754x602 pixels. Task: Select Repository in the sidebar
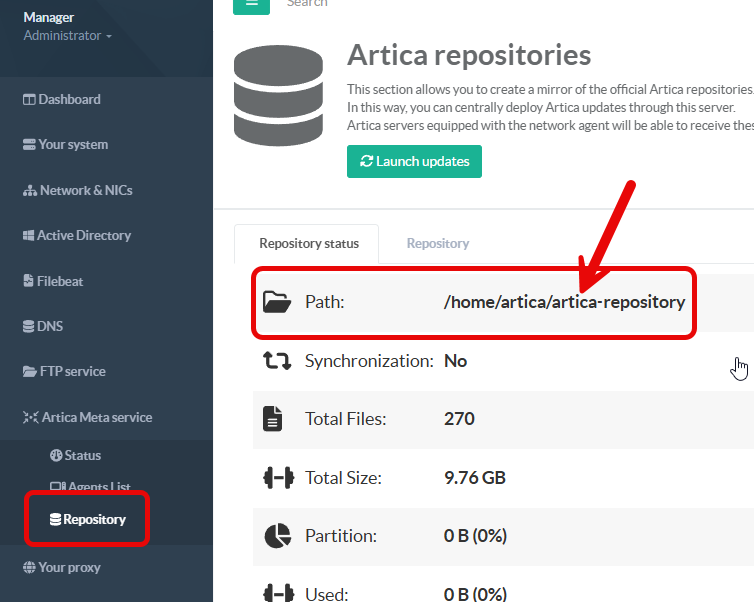click(x=94, y=519)
